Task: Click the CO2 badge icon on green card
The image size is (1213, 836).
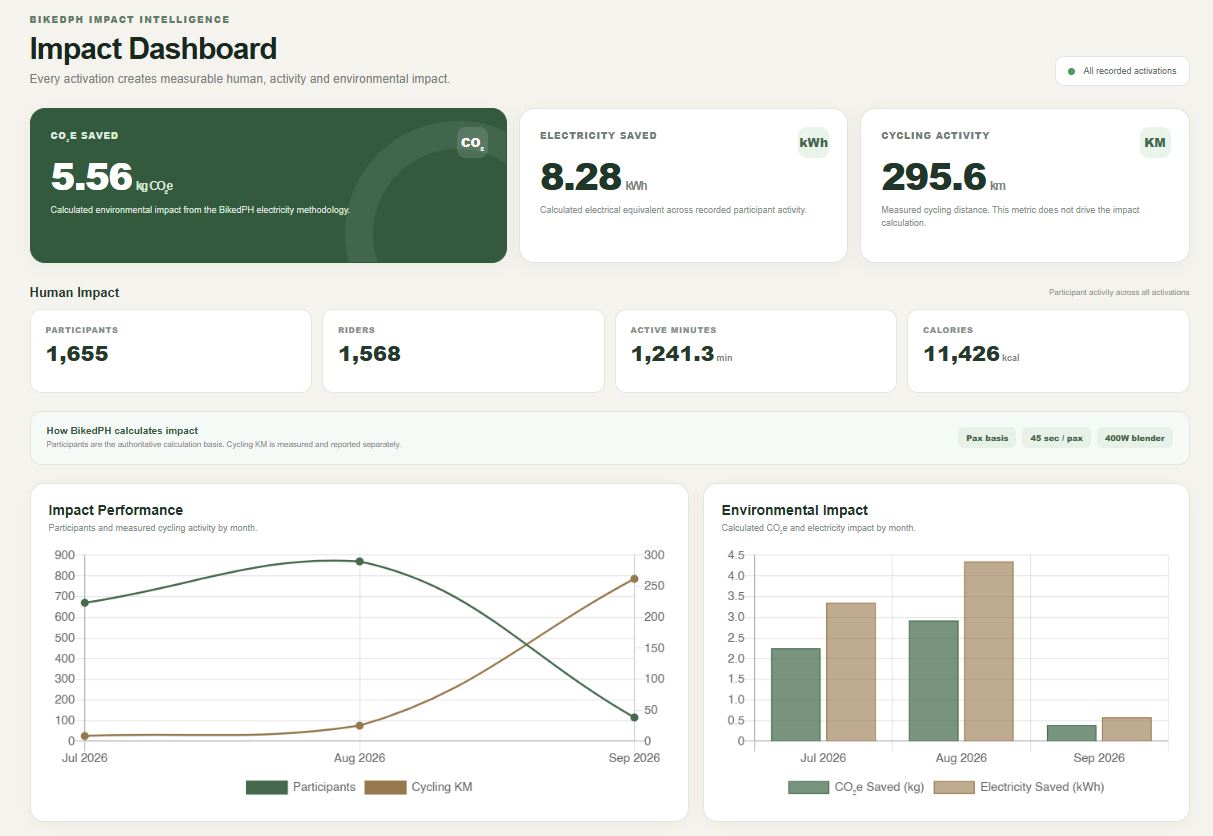Action: click(x=472, y=143)
